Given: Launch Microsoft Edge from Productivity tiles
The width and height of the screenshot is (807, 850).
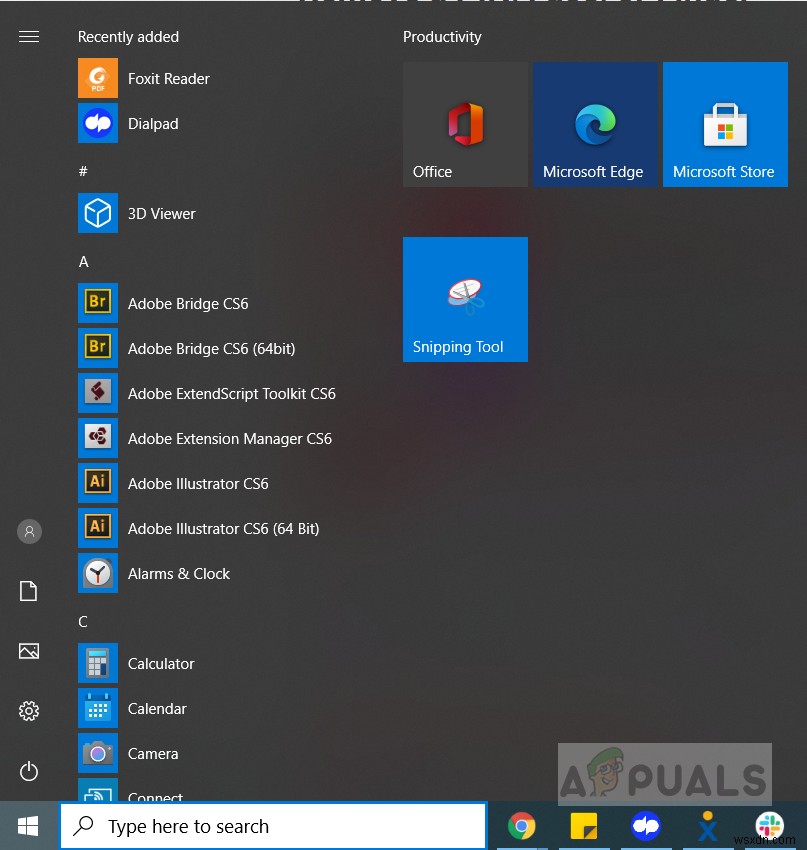Looking at the screenshot, I should (595, 124).
